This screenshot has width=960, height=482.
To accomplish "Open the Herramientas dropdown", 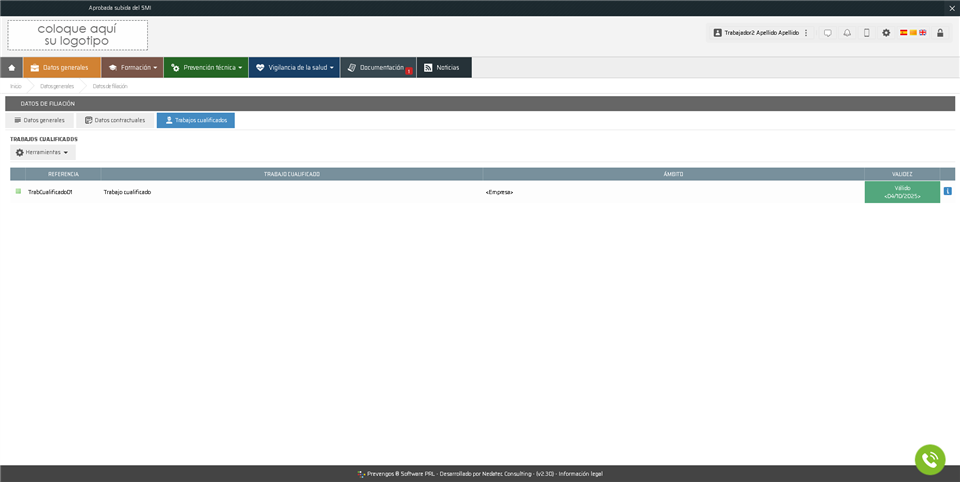I will (x=42, y=153).
